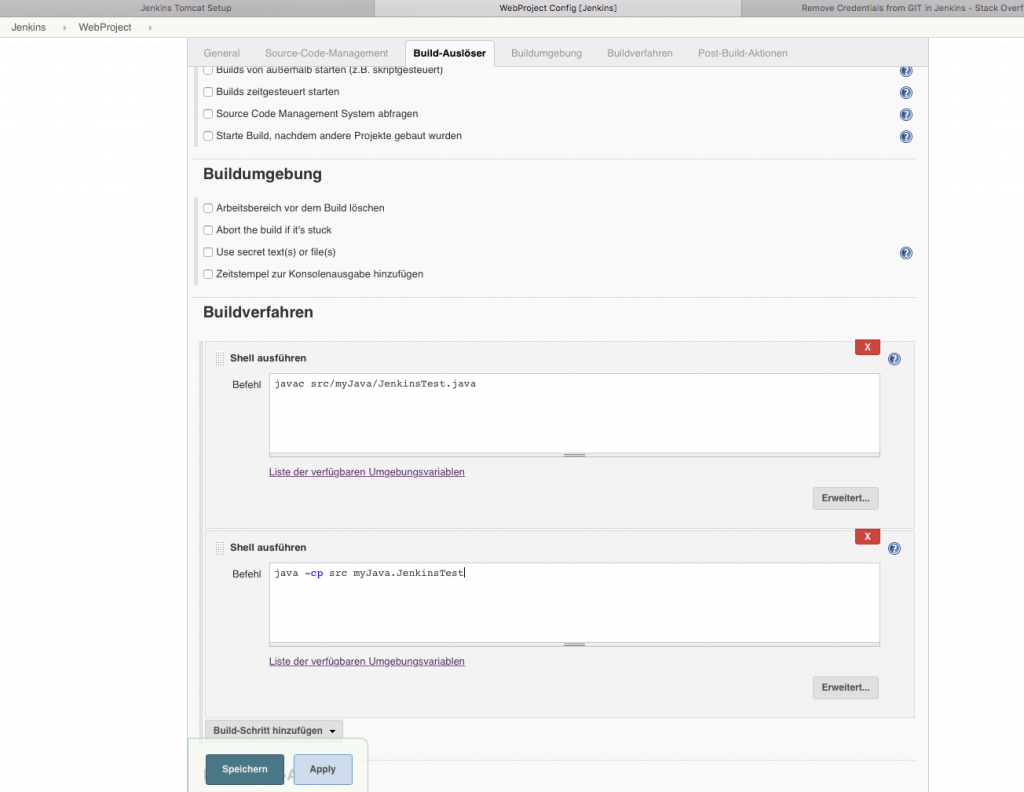
Task: Delete the first Shell ausführen build step
Action: click(x=867, y=347)
